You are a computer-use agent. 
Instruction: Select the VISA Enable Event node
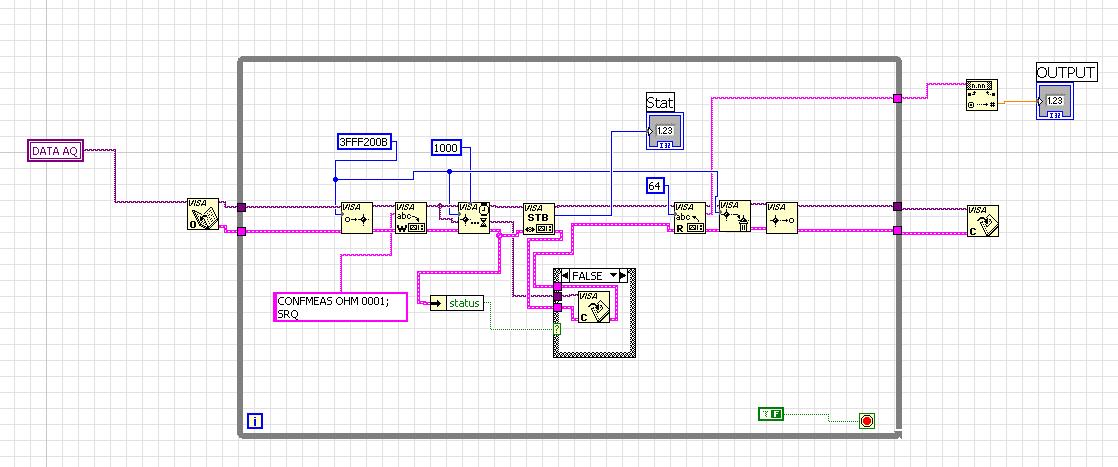pyautogui.click(x=357, y=217)
